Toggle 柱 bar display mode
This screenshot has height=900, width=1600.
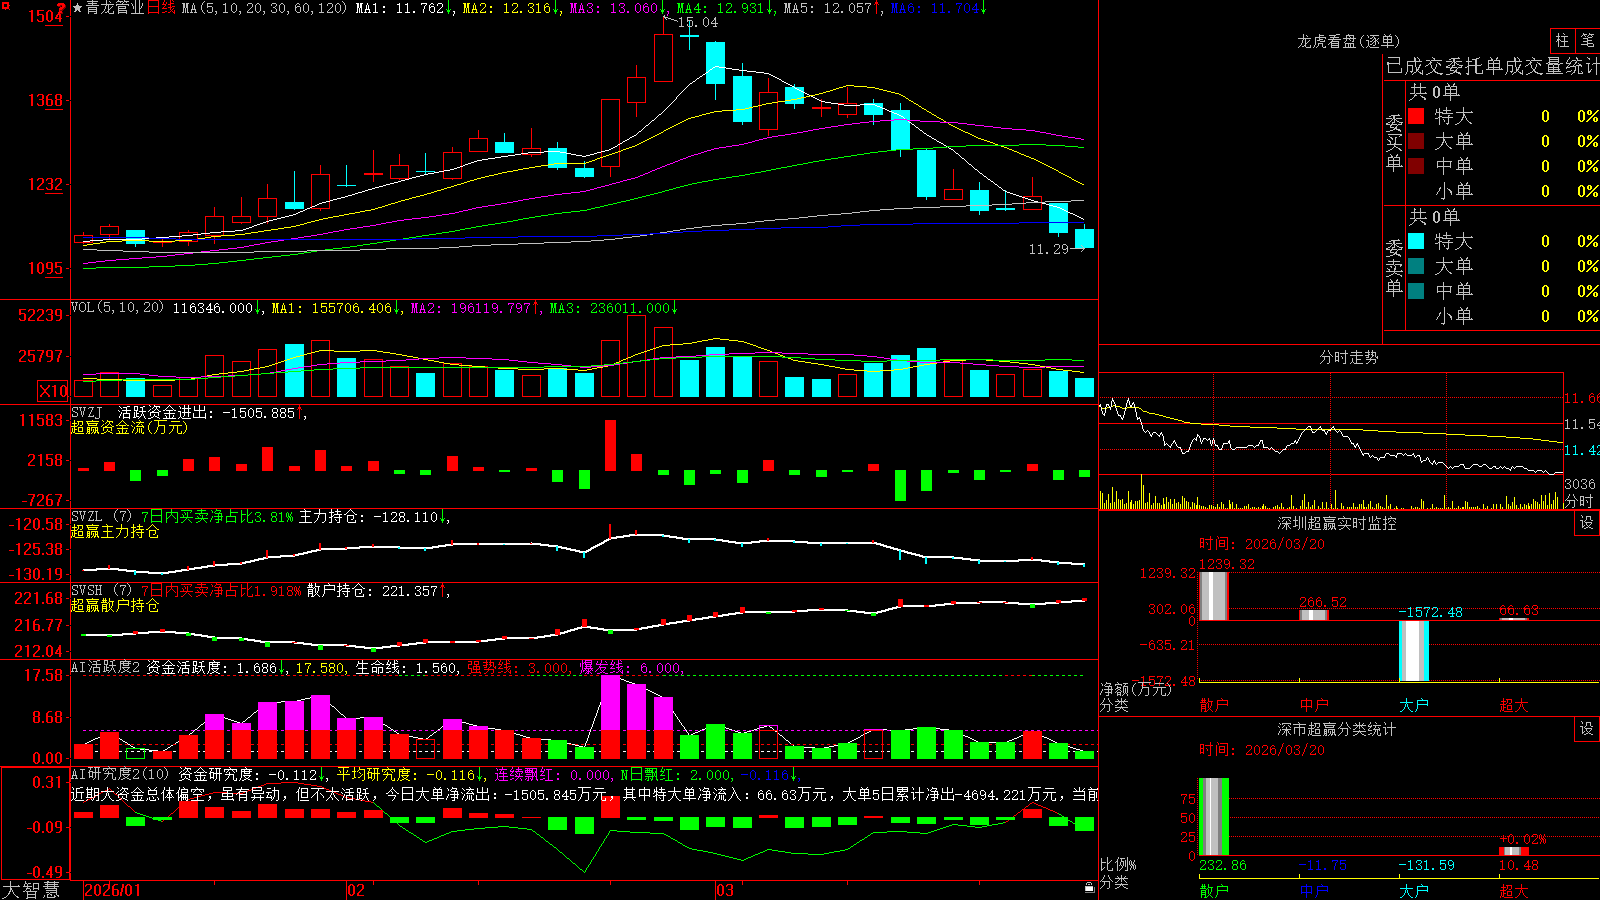1562,41
